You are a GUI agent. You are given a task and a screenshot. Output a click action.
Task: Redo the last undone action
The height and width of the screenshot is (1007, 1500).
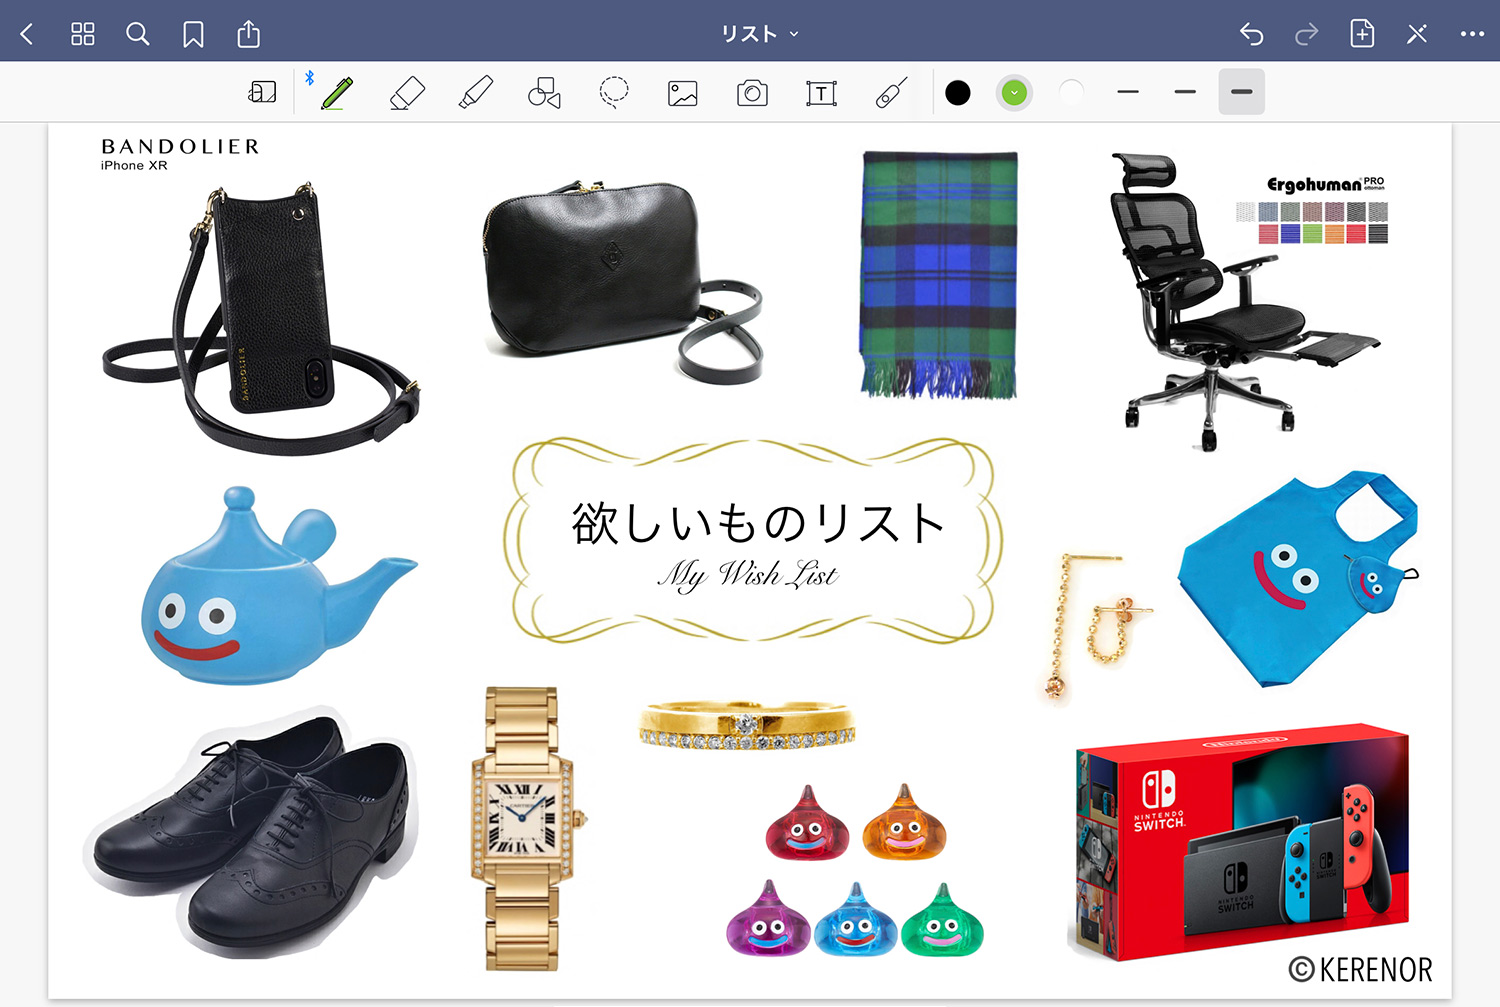tap(1306, 34)
